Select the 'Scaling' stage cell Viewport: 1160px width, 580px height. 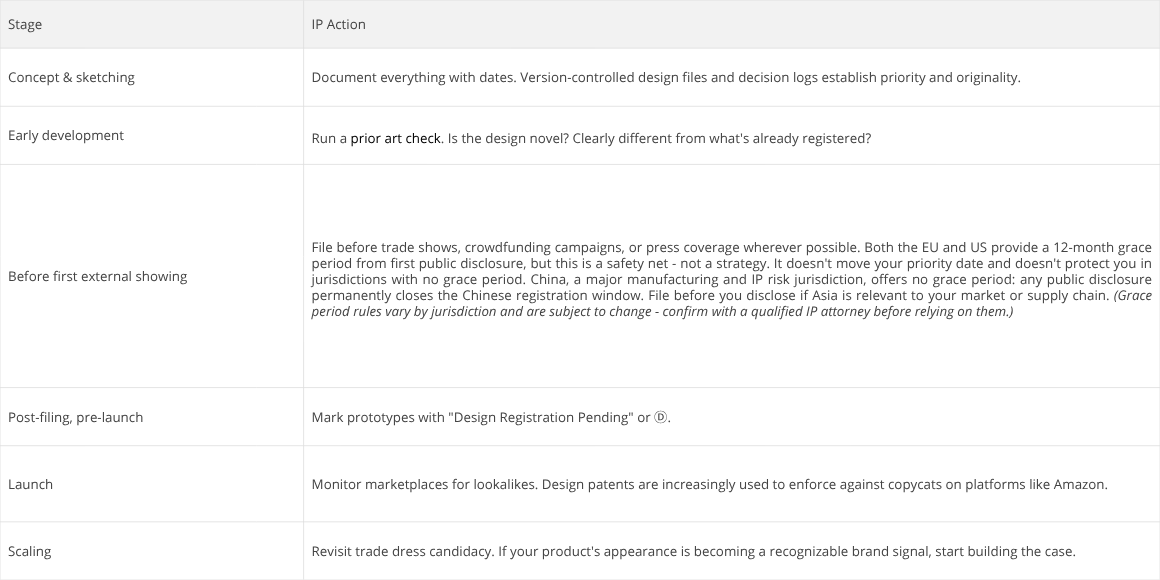[152, 551]
